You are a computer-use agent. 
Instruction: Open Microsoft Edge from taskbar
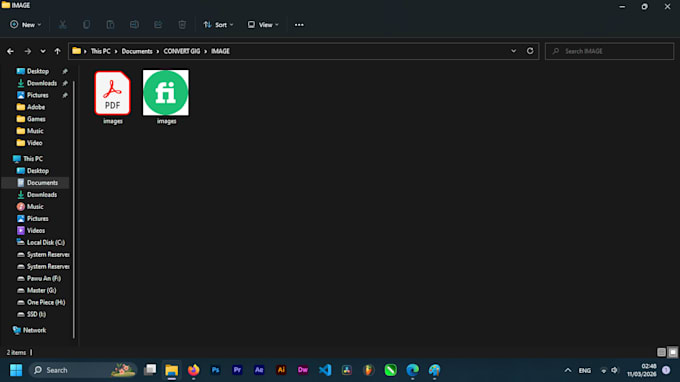pyautogui.click(x=412, y=370)
